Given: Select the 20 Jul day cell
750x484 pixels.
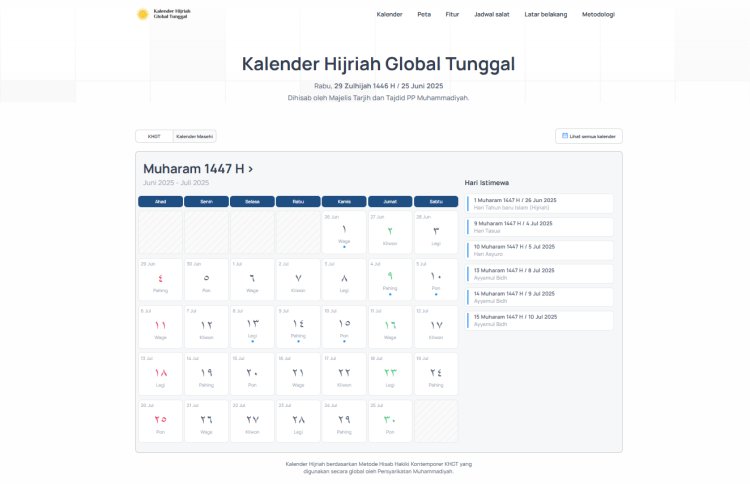Looking at the screenshot, I should pos(160,421).
